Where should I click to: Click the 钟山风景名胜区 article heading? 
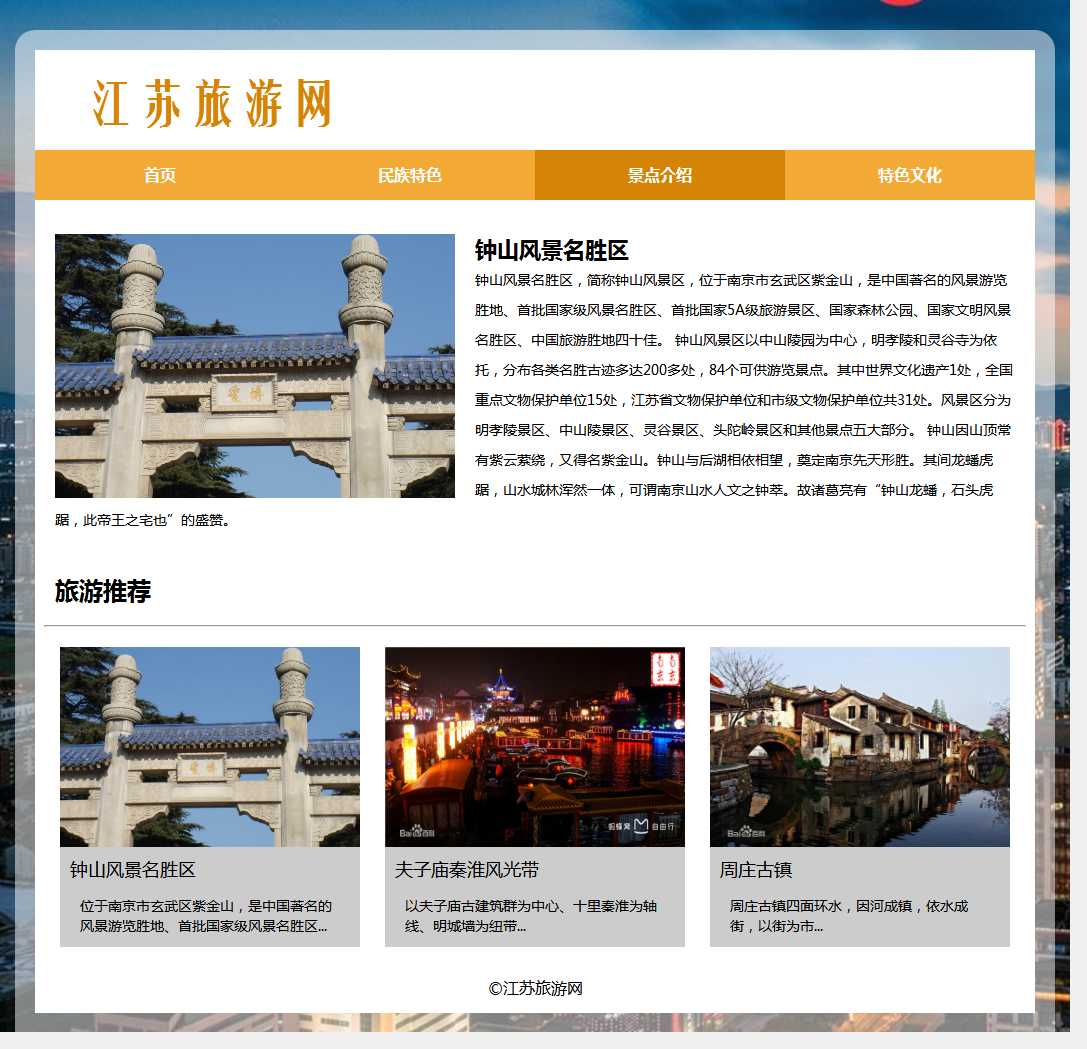[x=552, y=250]
